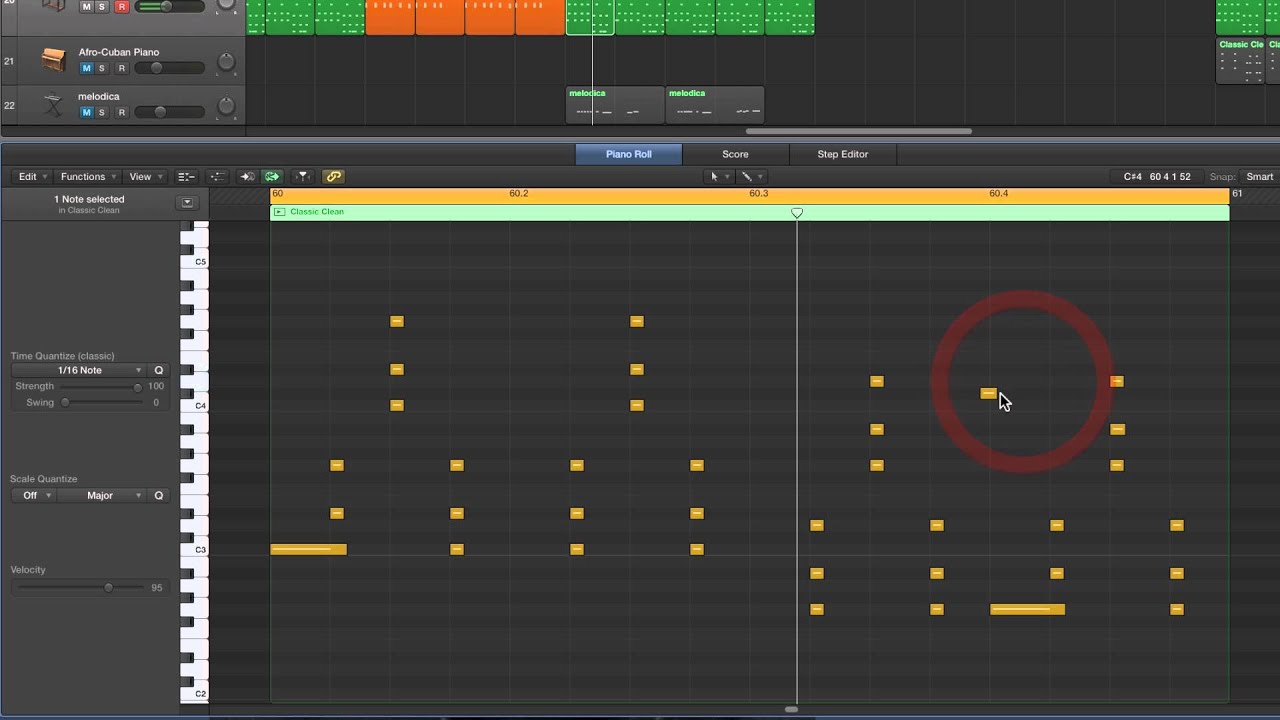
Task: Toggle record enable on the top track
Action: (121, 6)
